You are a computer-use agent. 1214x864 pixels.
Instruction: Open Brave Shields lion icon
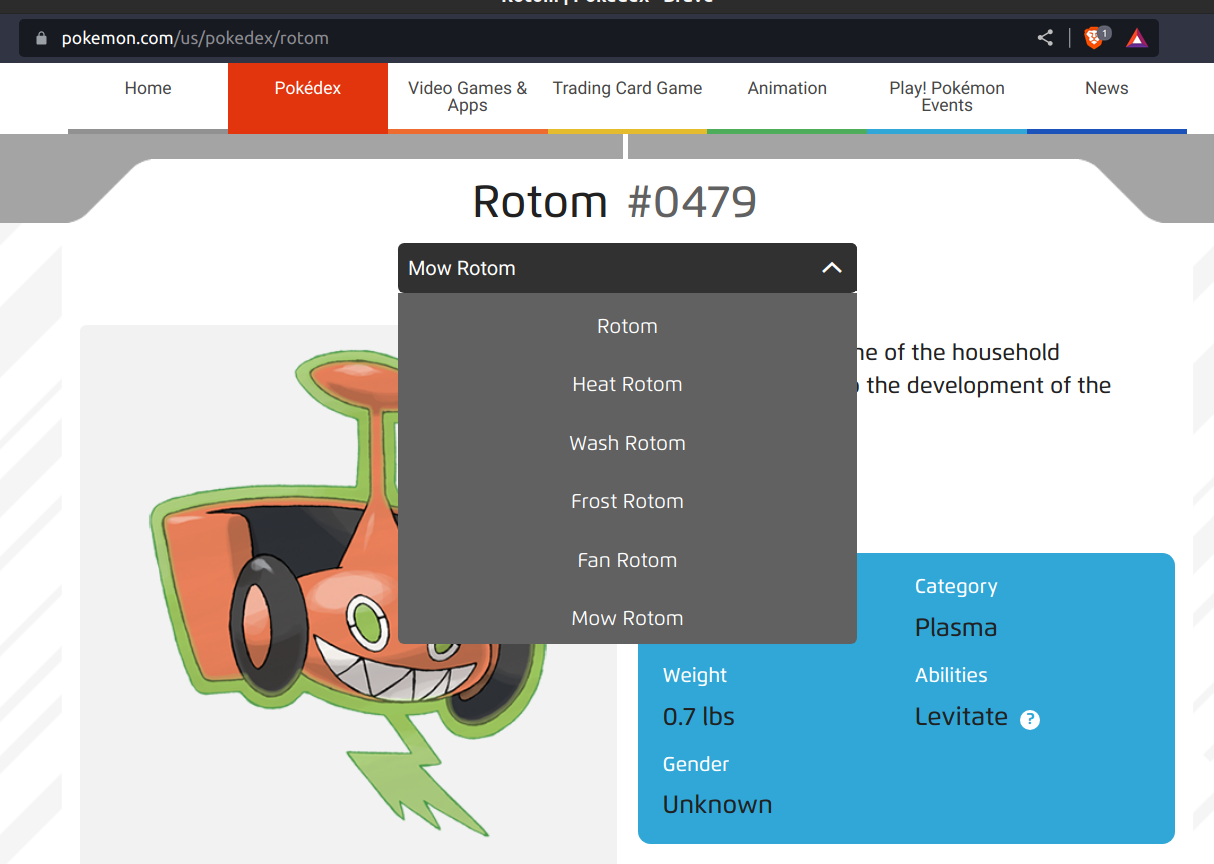pos(1094,38)
